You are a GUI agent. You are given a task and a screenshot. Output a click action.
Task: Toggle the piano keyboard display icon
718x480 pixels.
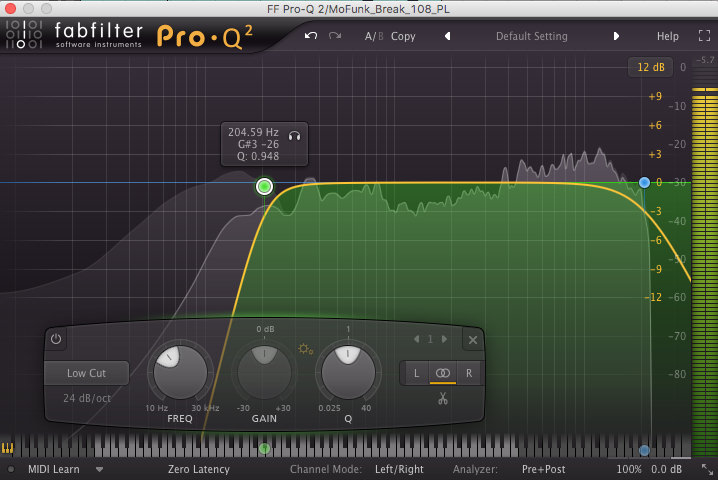(x=7, y=448)
